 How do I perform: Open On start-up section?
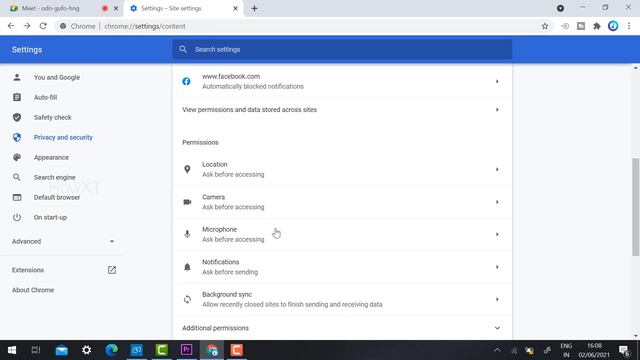50,217
